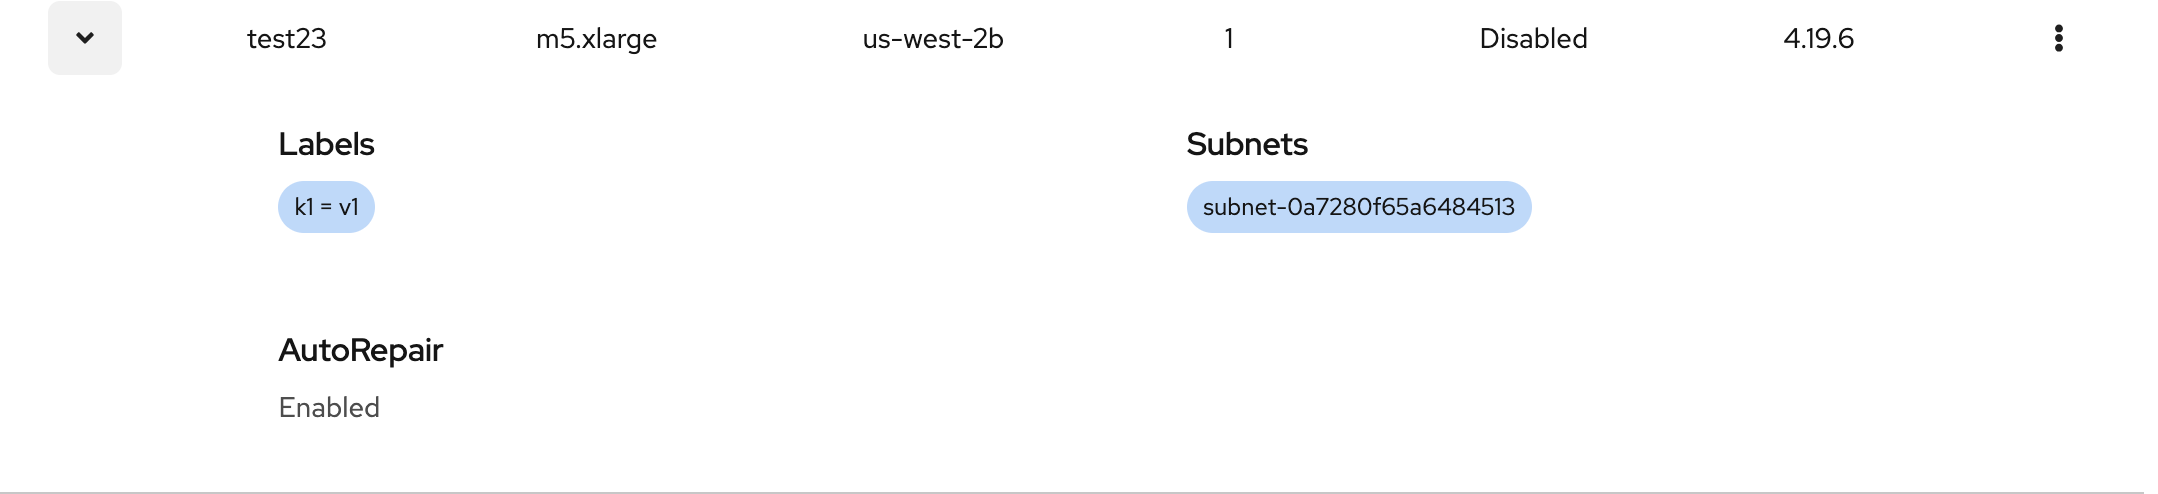Click the blue k1 label badge
This screenshot has height=494, width=2158.
tap(326, 207)
